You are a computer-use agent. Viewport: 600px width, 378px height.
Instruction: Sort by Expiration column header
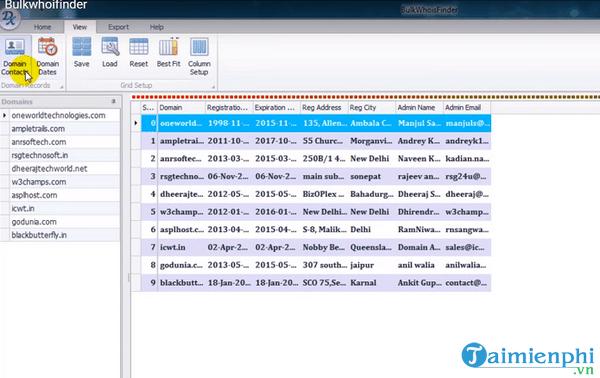point(276,108)
